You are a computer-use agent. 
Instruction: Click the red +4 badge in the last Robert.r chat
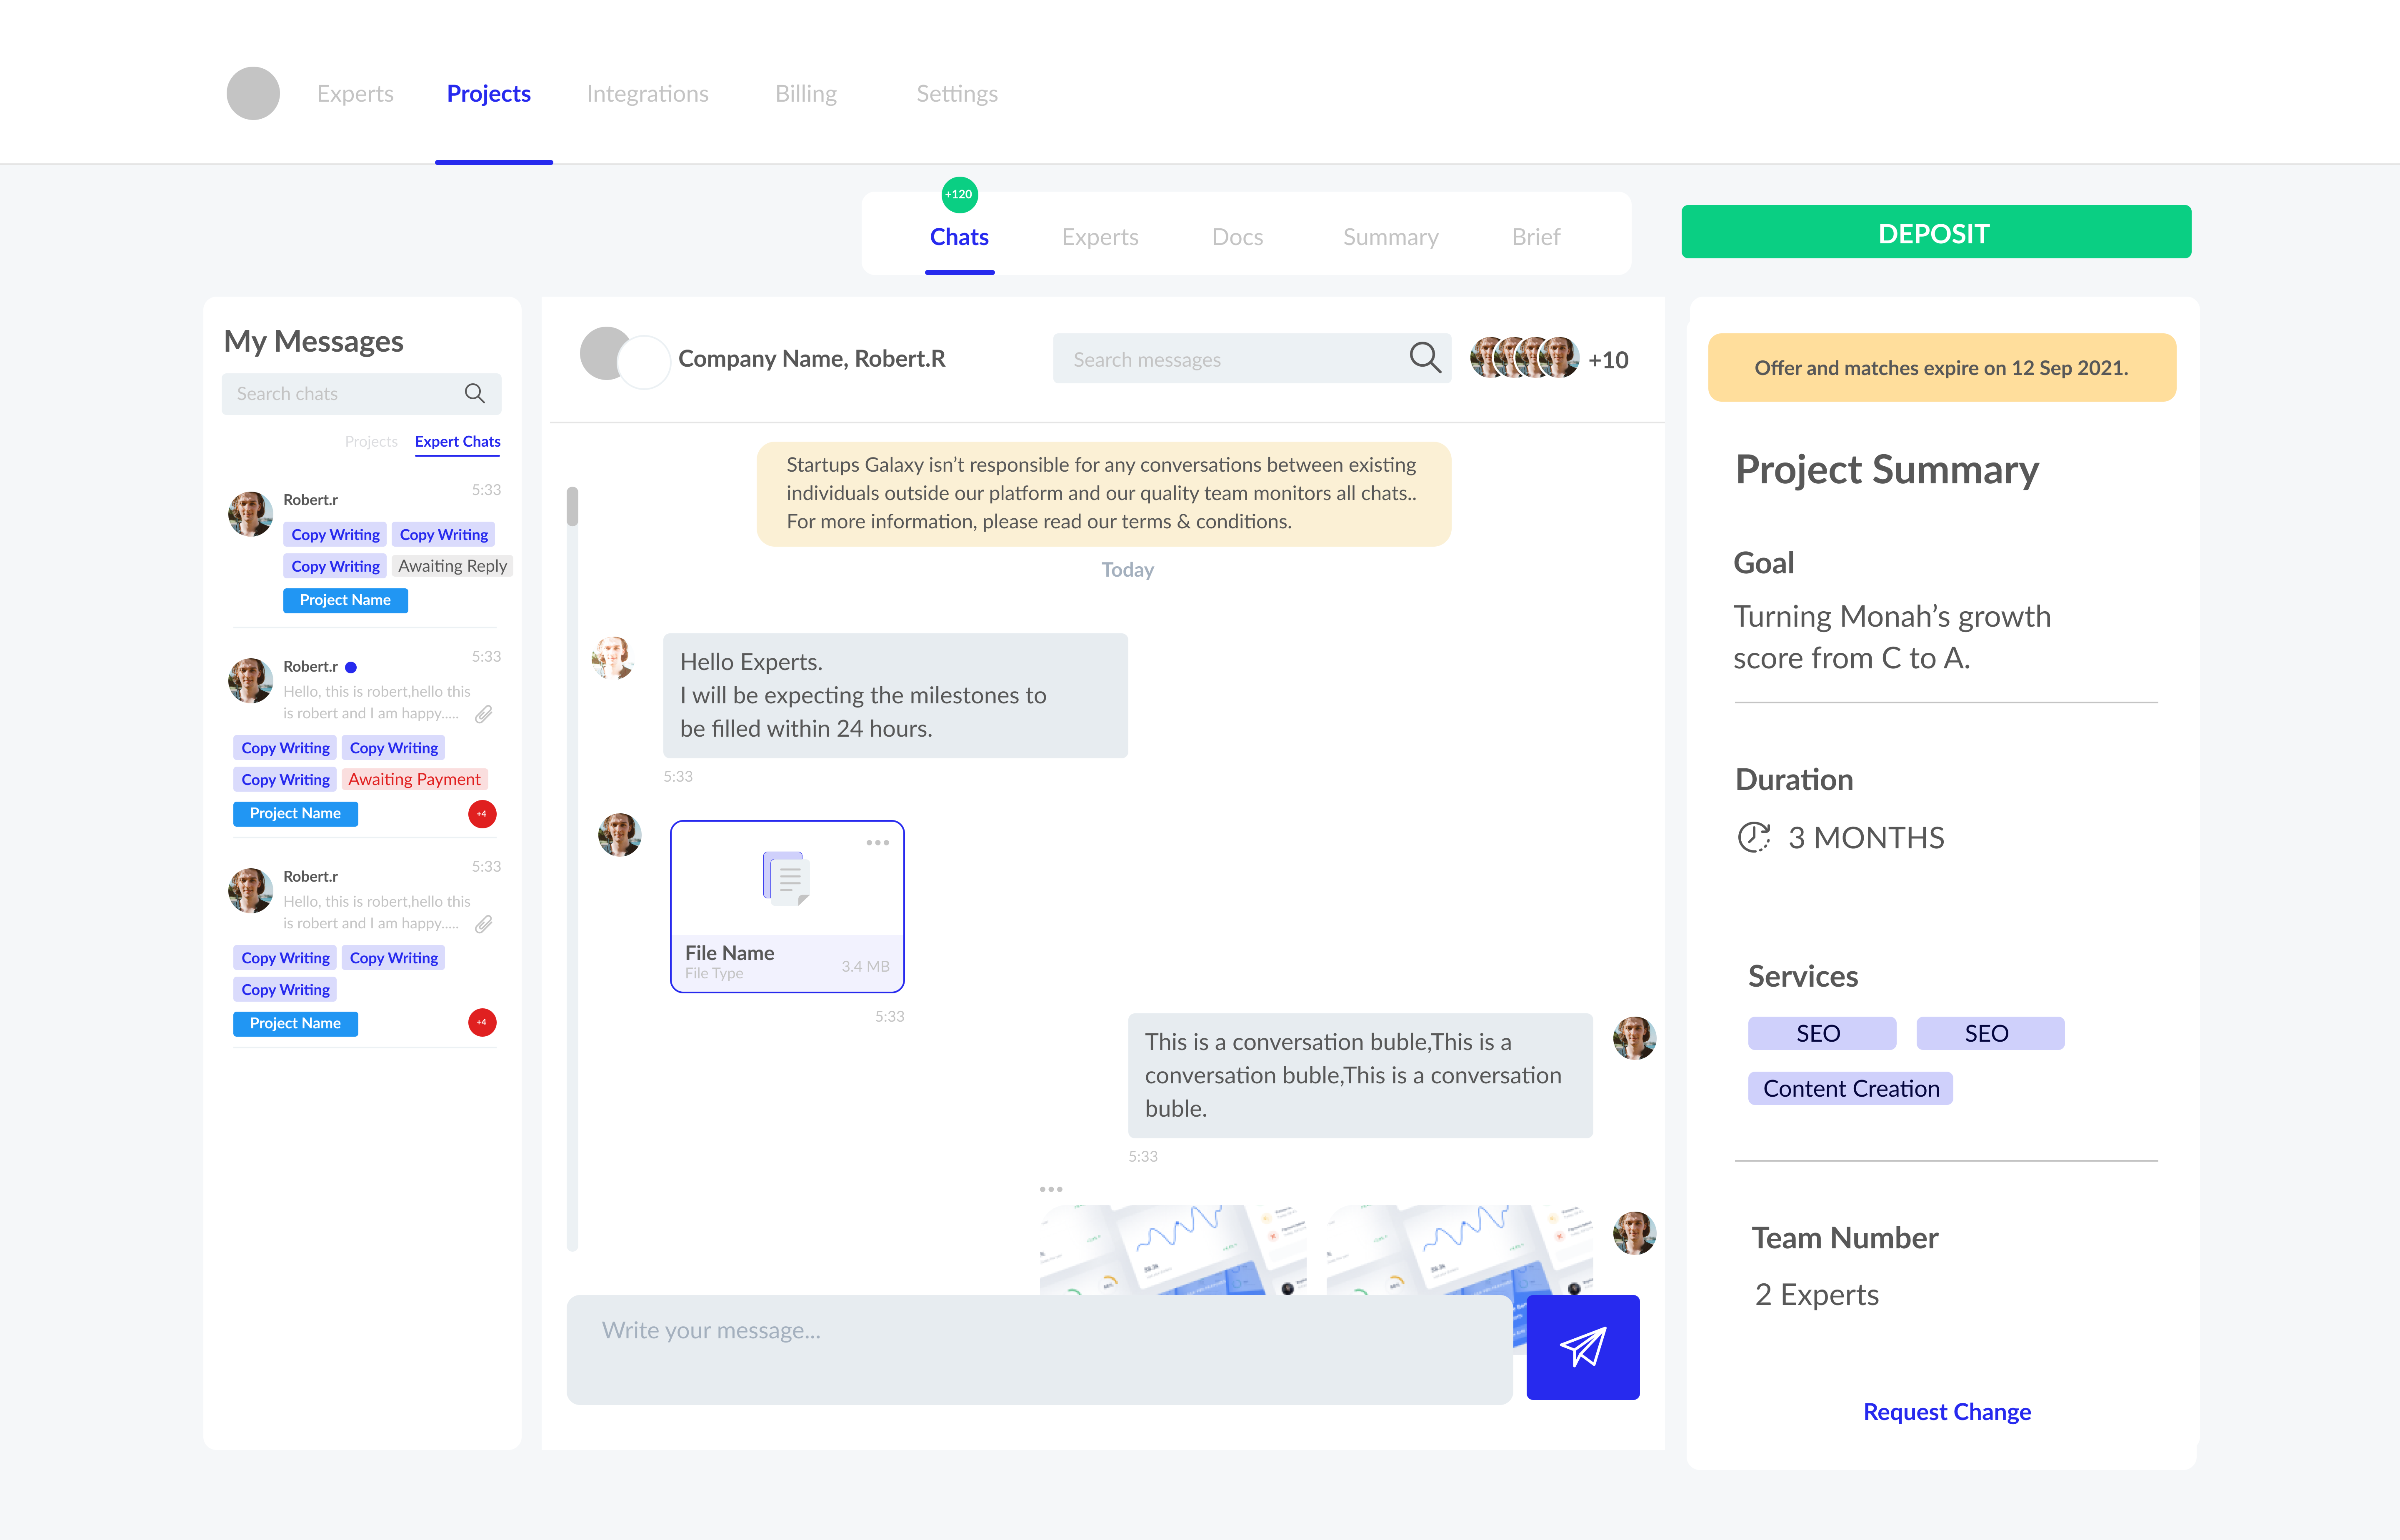[482, 1022]
